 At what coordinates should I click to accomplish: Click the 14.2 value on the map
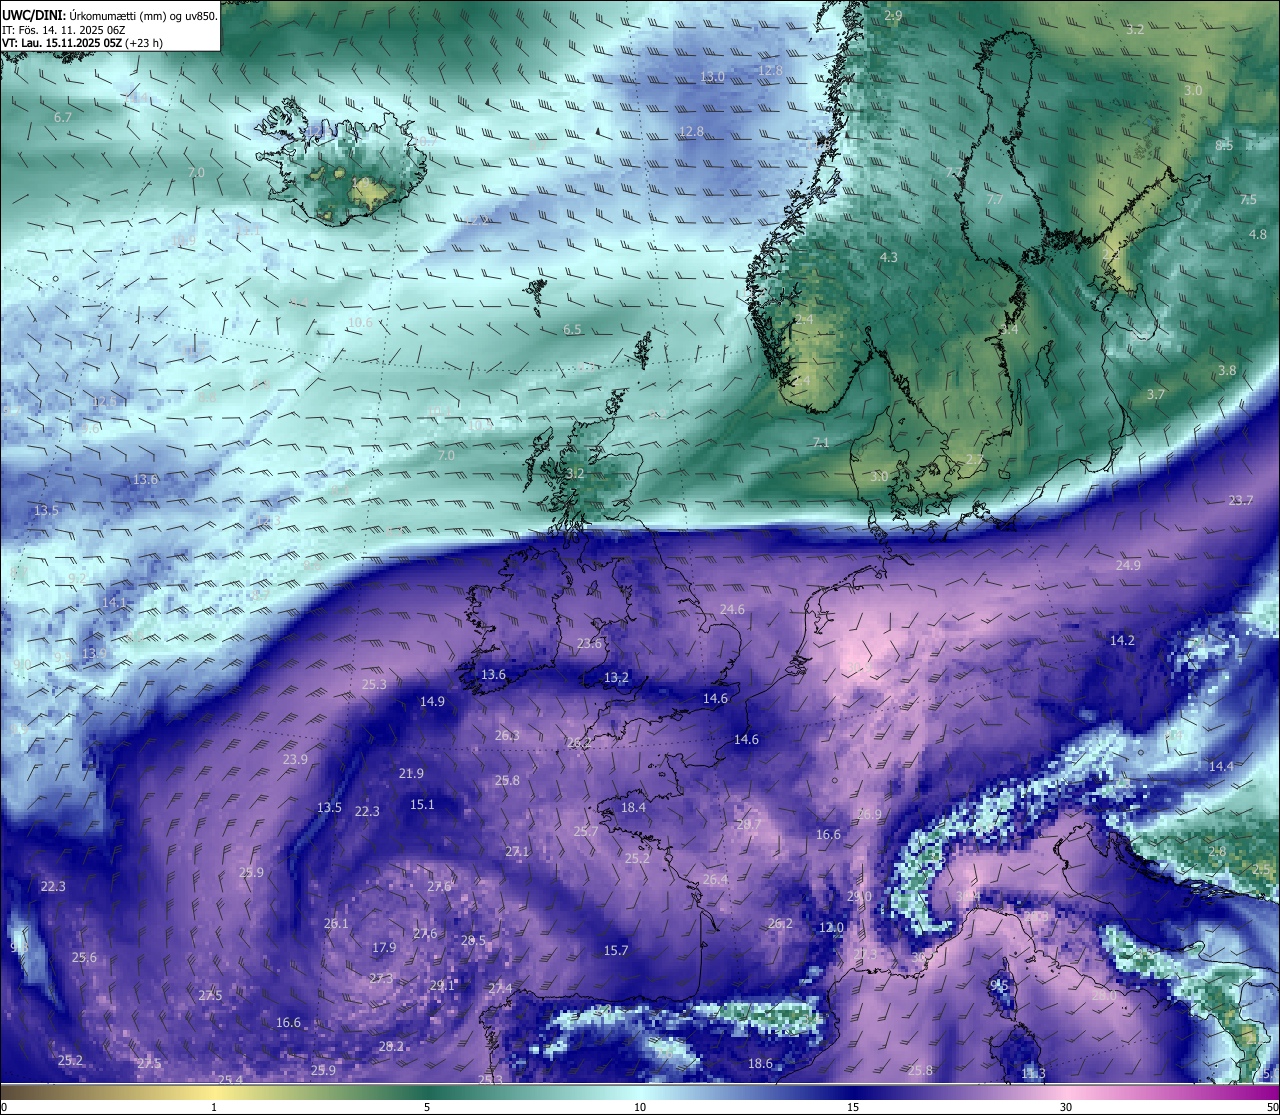click(1122, 640)
